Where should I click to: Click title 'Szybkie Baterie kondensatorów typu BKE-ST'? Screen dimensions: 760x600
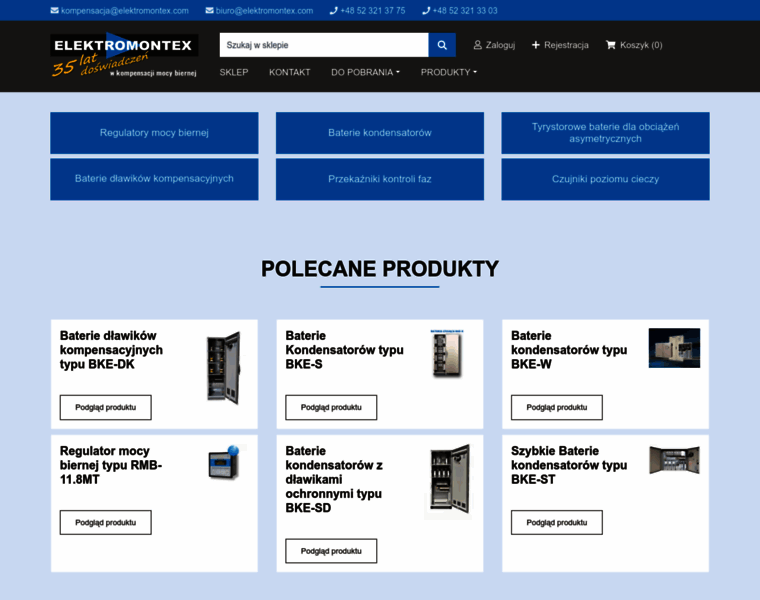569,465
